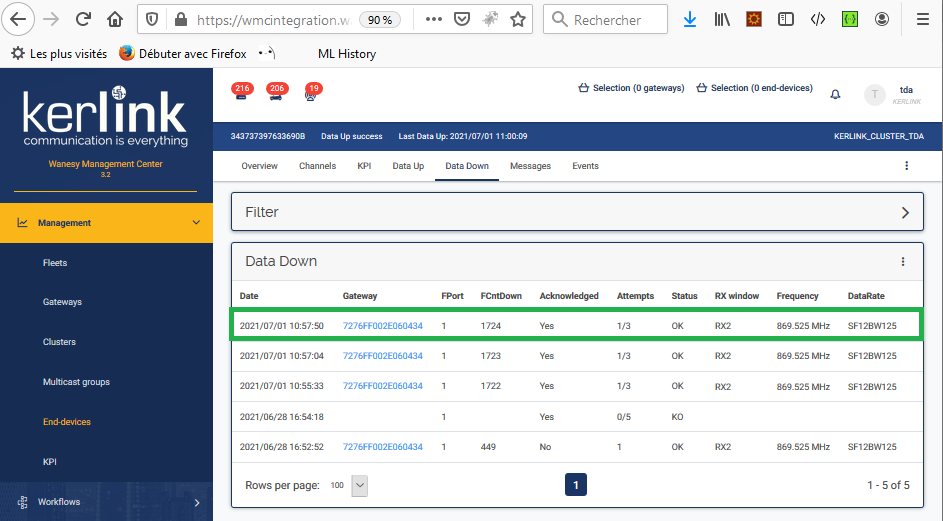
Task: Expand the Filter panel
Action: point(904,212)
